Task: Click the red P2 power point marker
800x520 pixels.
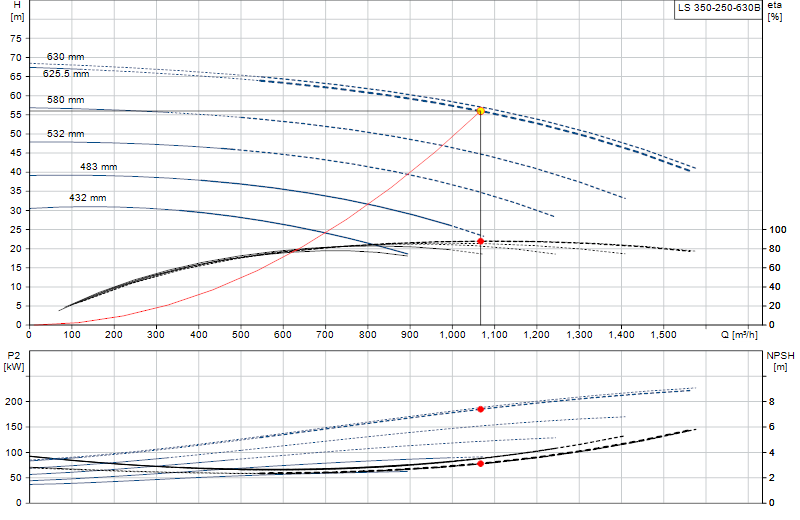Action: click(480, 409)
